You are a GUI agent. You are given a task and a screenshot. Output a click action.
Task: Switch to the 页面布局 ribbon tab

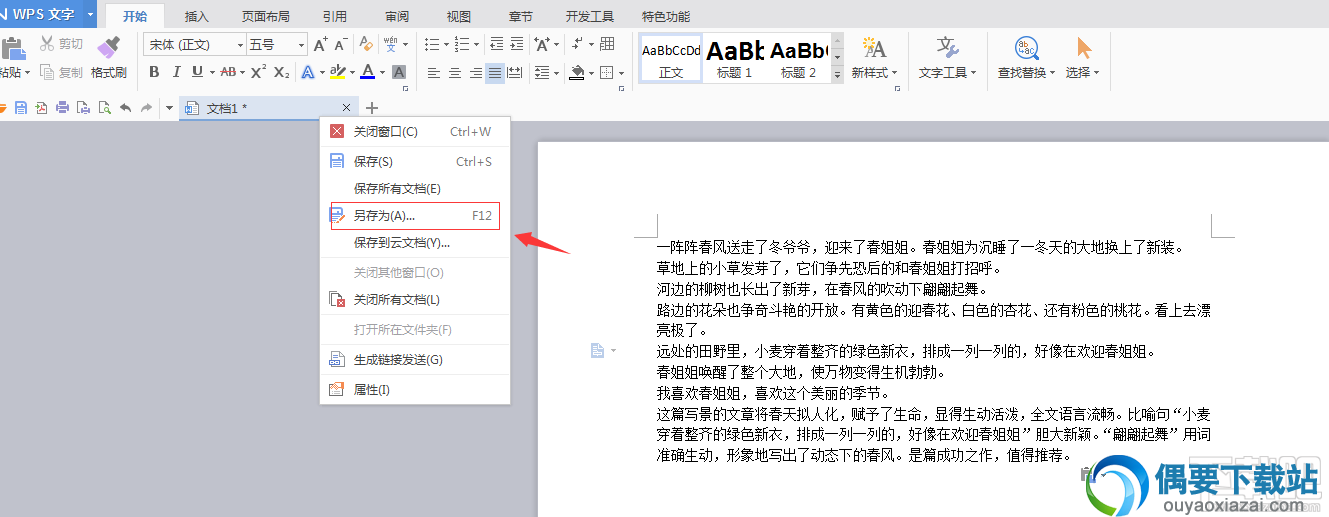click(266, 17)
